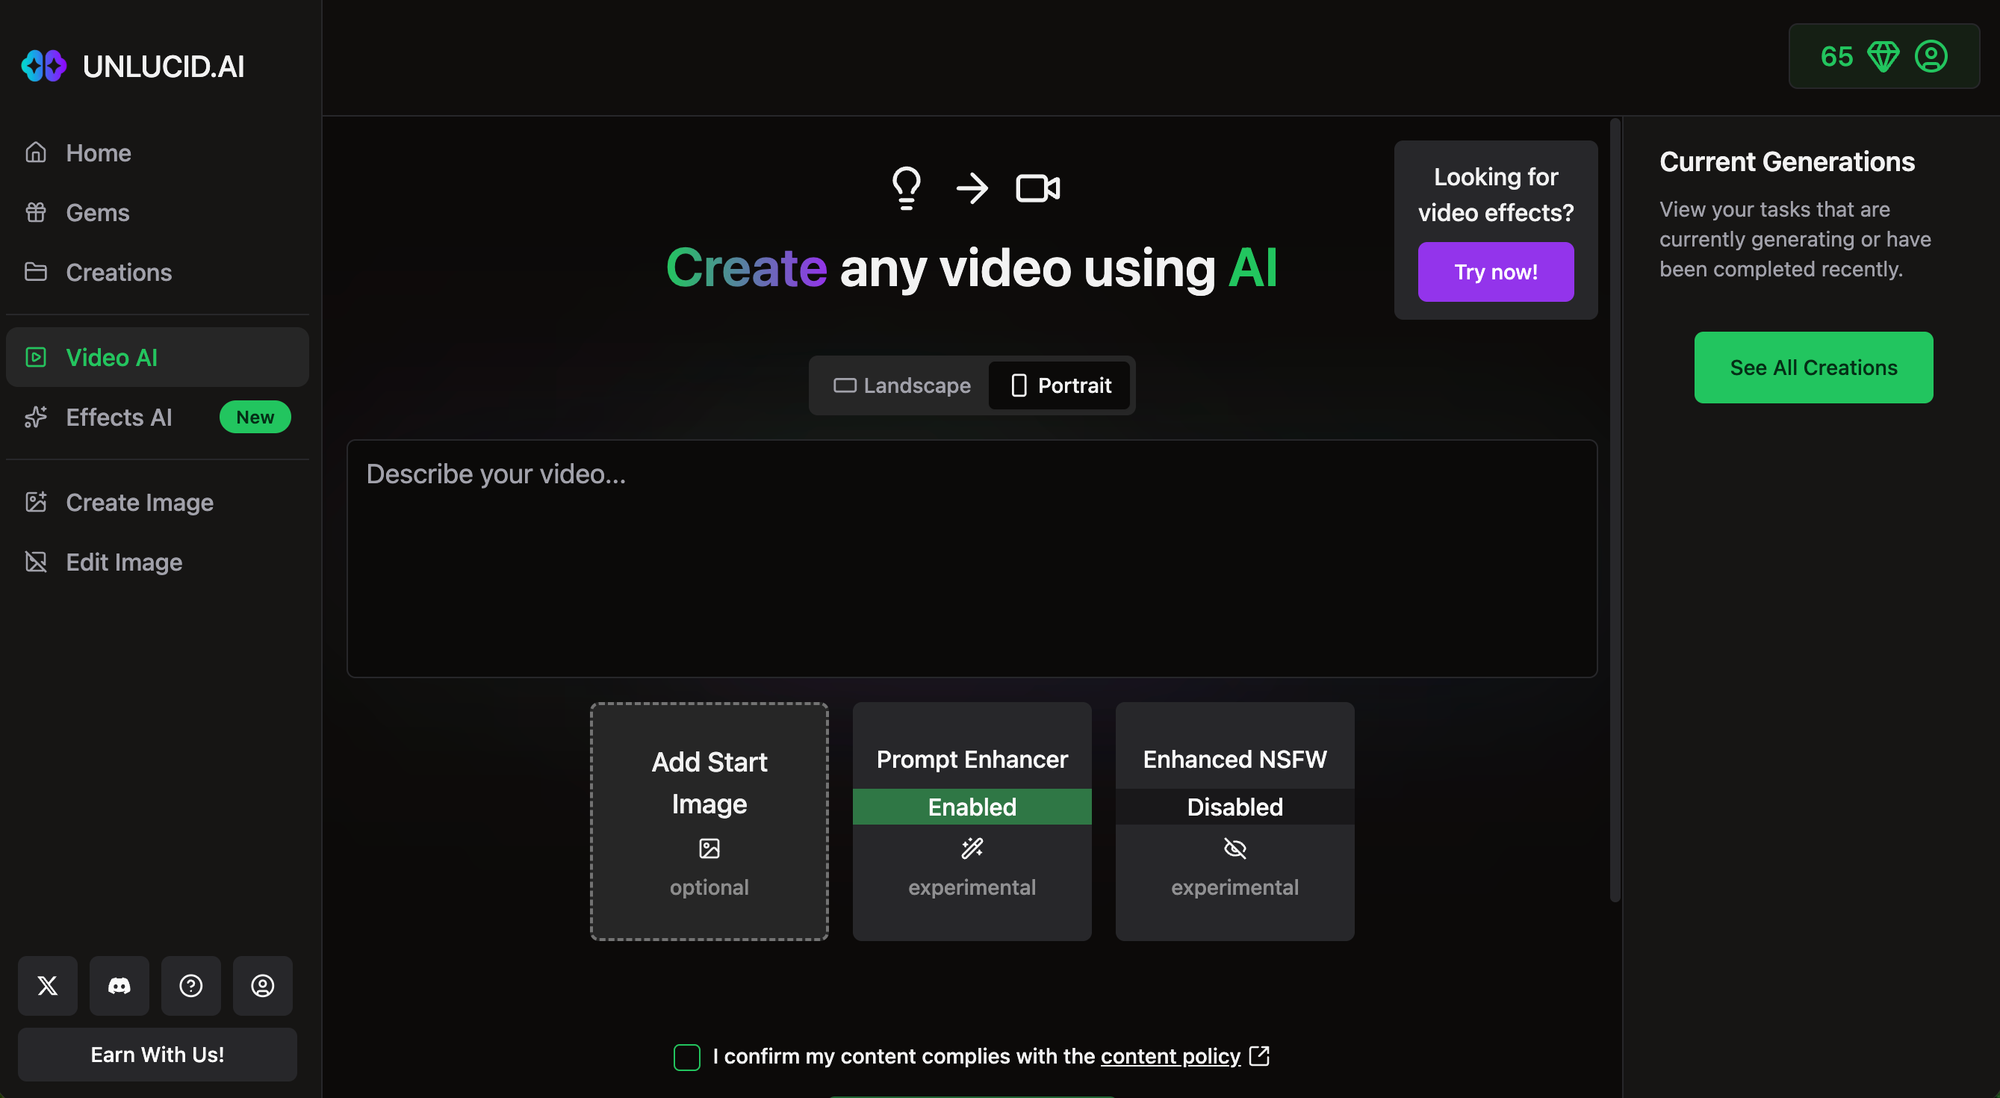The width and height of the screenshot is (2000, 1098).
Task: Click the Describe your video text field
Action: [x=970, y=558]
